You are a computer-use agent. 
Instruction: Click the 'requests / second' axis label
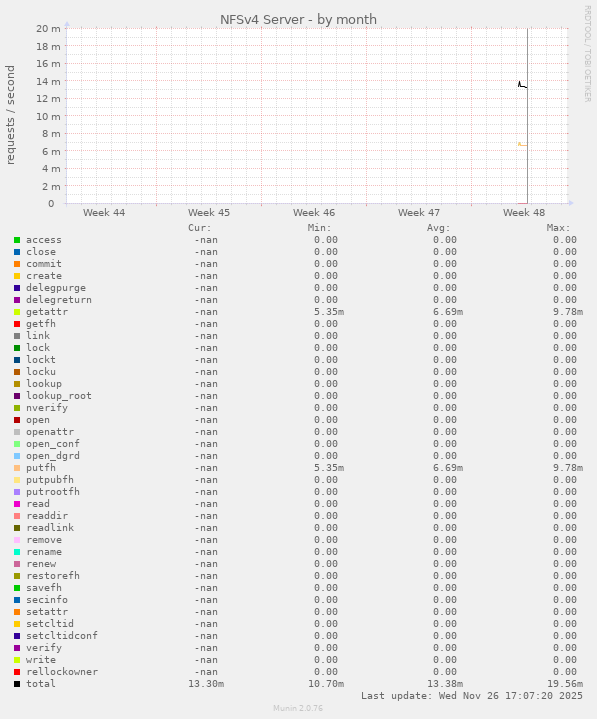[10, 115]
